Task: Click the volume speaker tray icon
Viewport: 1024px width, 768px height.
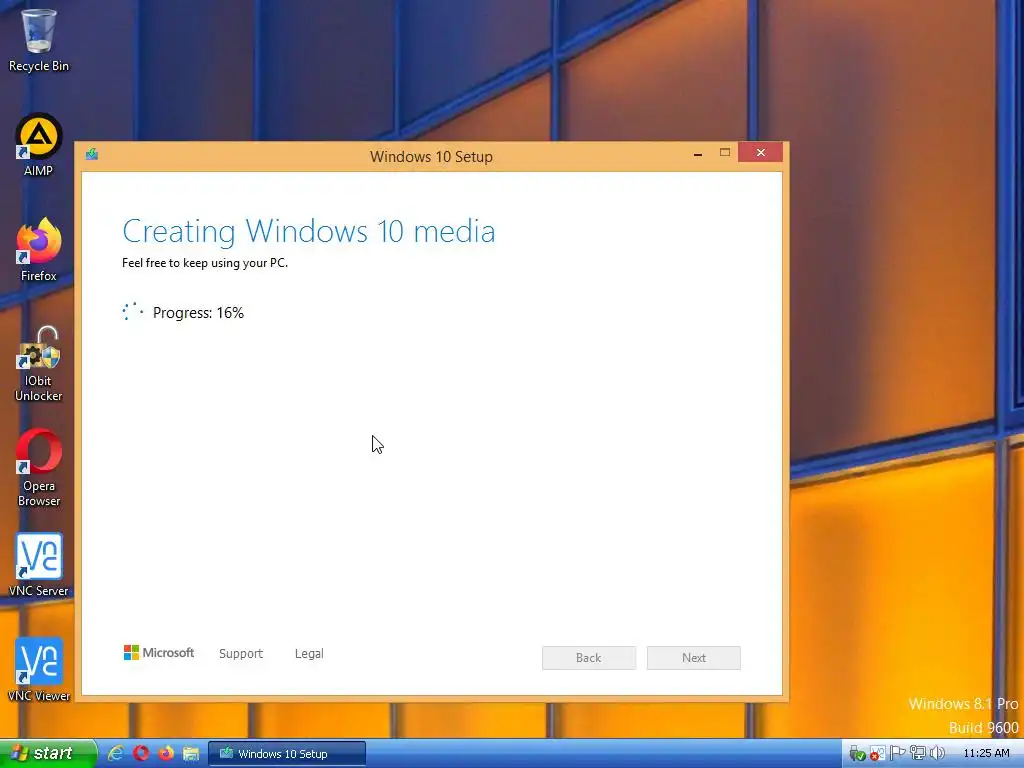Action: [937, 754]
